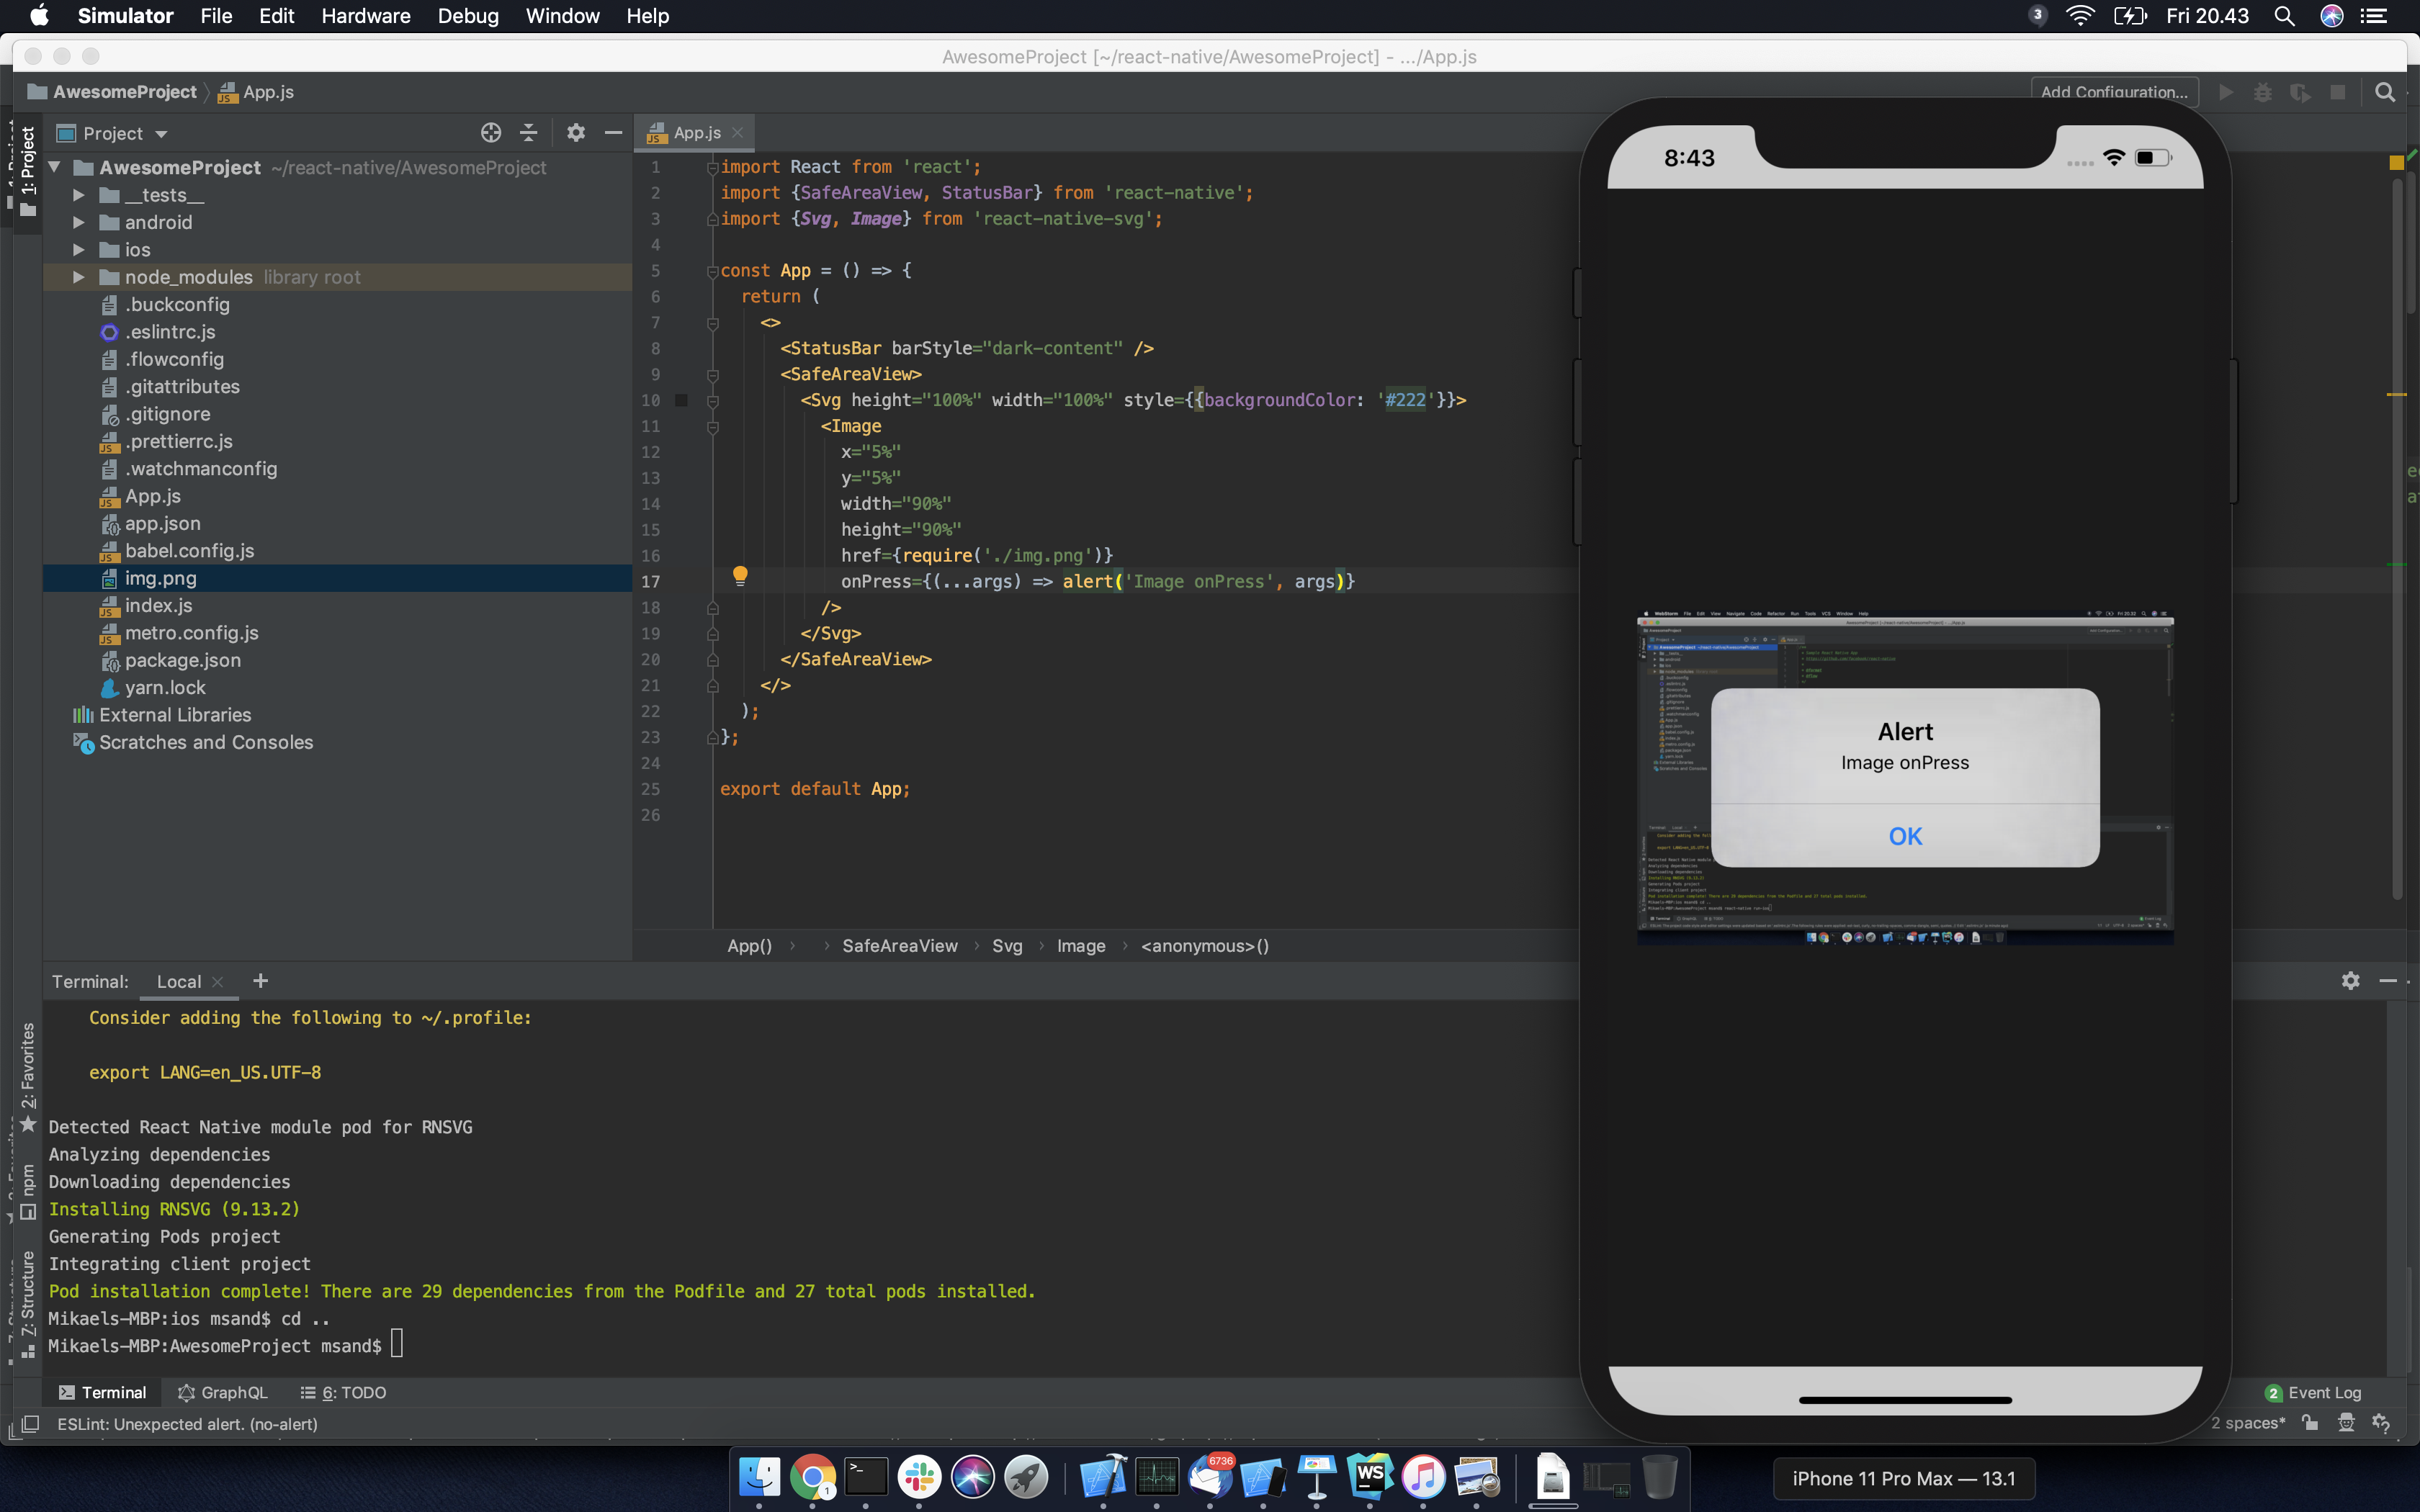Toggle the read-only lock icon in status bar
2420x1512 pixels.
[x=2310, y=1423]
